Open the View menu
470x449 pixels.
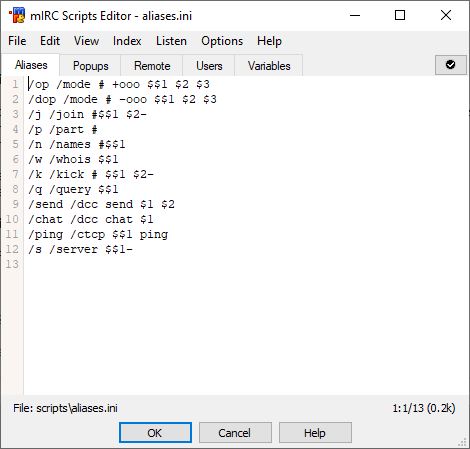point(86,41)
